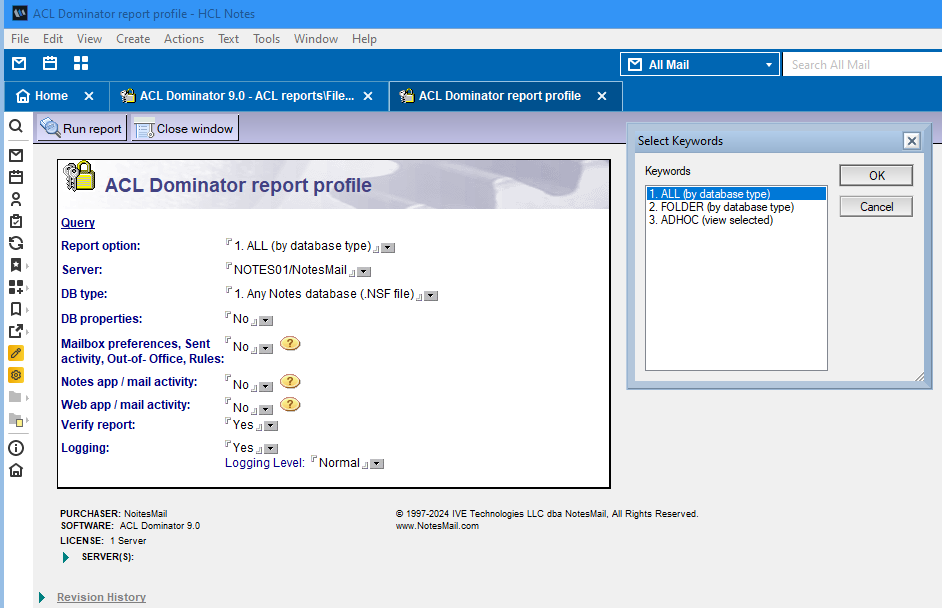Click the info circle icon in sidebar
This screenshot has height=608, width=942.
(16, 448)
